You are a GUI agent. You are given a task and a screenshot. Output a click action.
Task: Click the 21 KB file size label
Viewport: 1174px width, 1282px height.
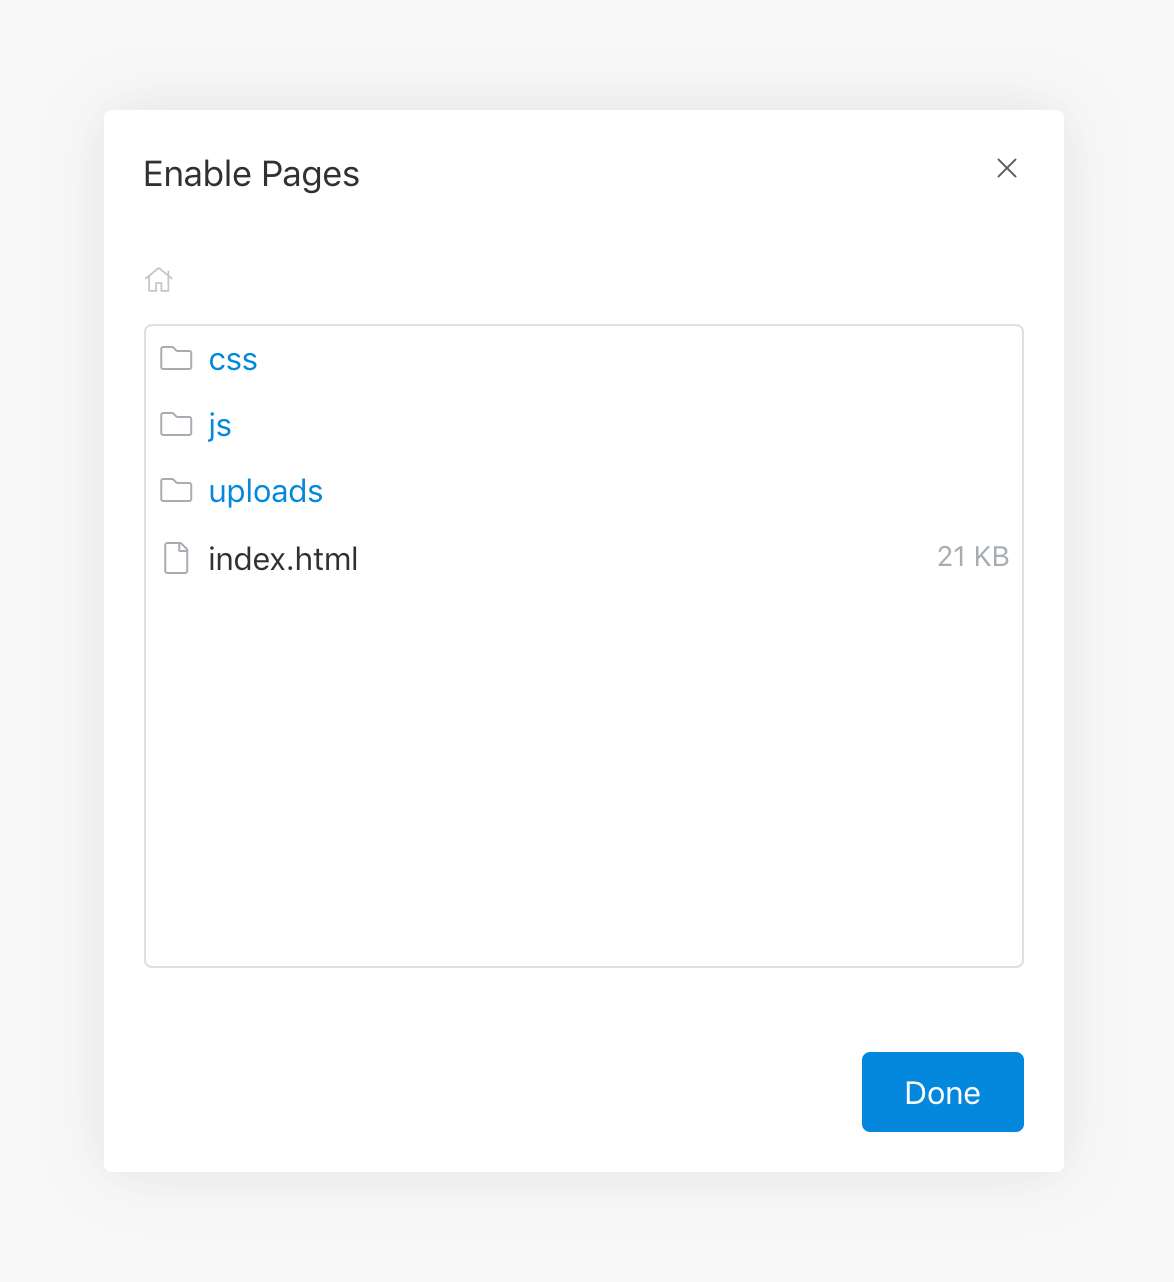pyautogui.click(x=972, y=557)
